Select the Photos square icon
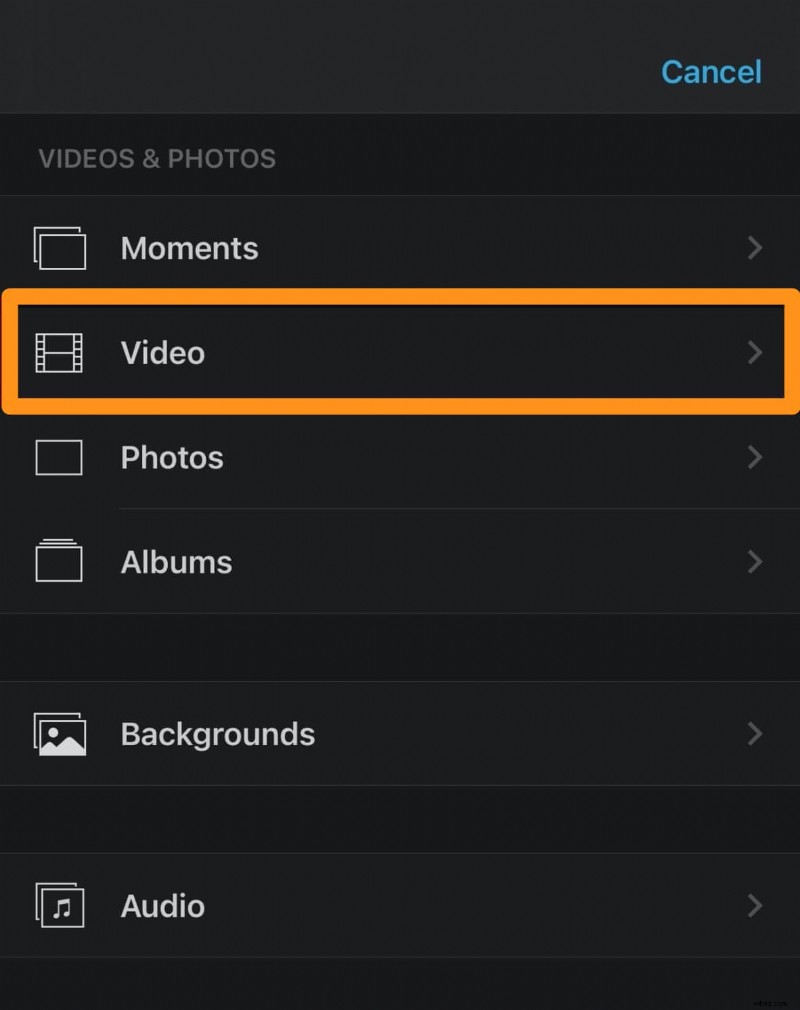 (x=60, y=457)
